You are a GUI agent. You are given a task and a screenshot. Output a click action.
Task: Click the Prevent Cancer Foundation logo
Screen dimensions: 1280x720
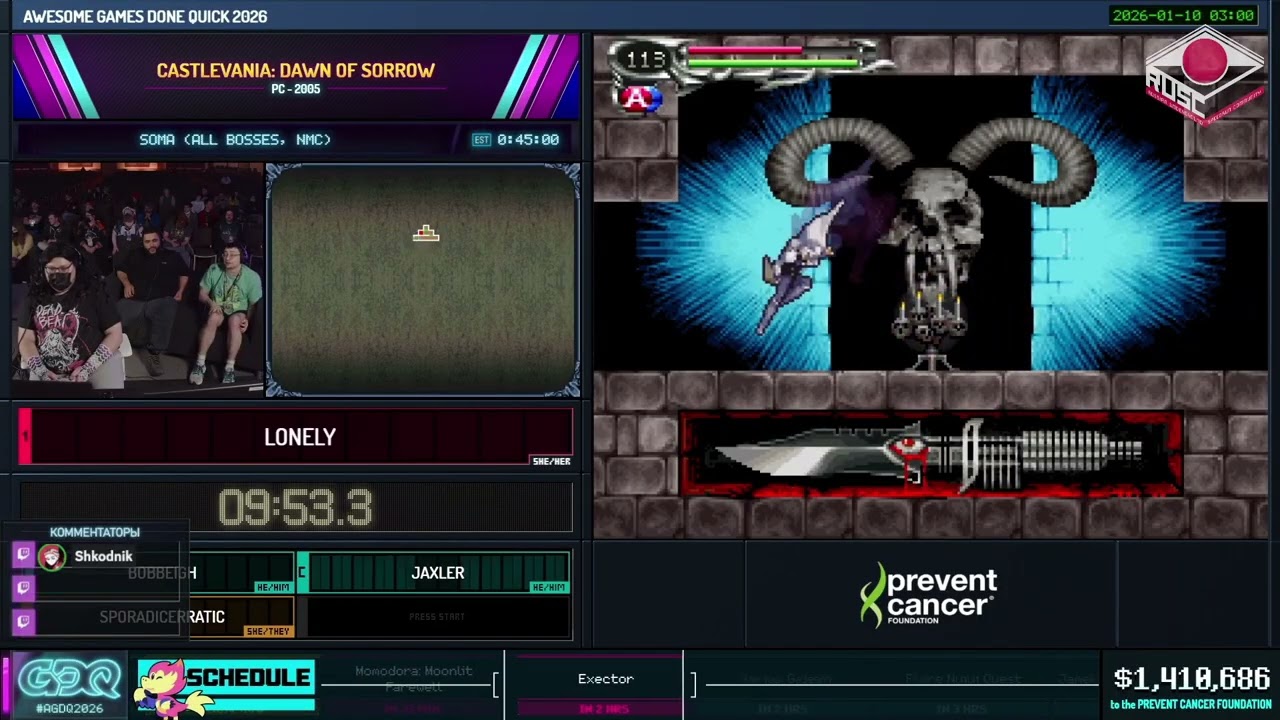928,595
